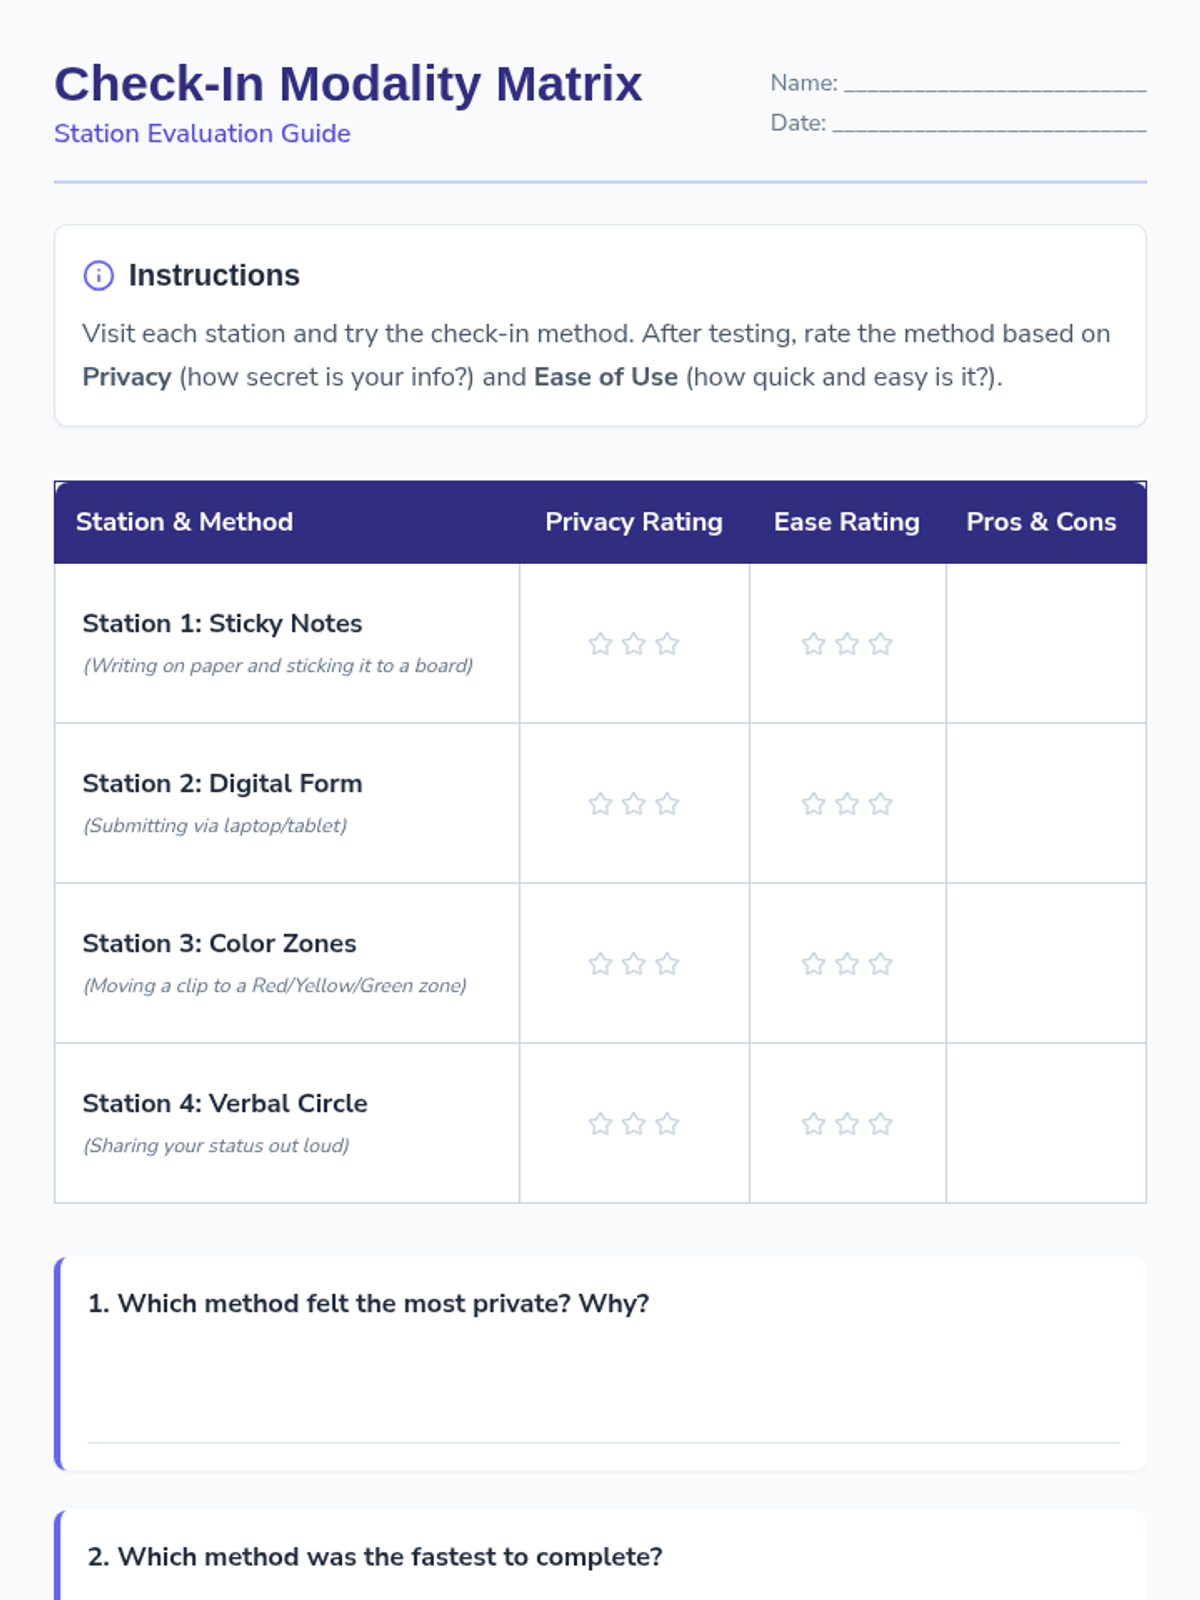Click the Station Evaluation Guide subtitle
1200x1600 pixels.
pos(202,134)
